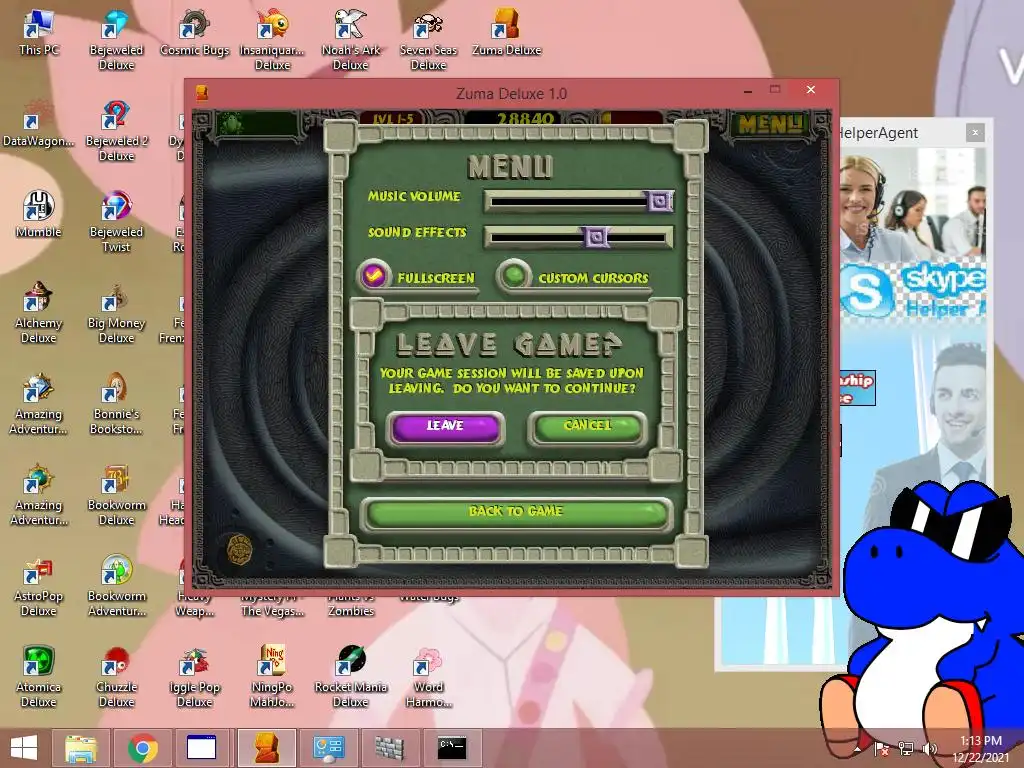1024x768 pixels.
Task: Select the Bejeweled 2 Deluxe desktop shortcut
Action: coord(116,131)
